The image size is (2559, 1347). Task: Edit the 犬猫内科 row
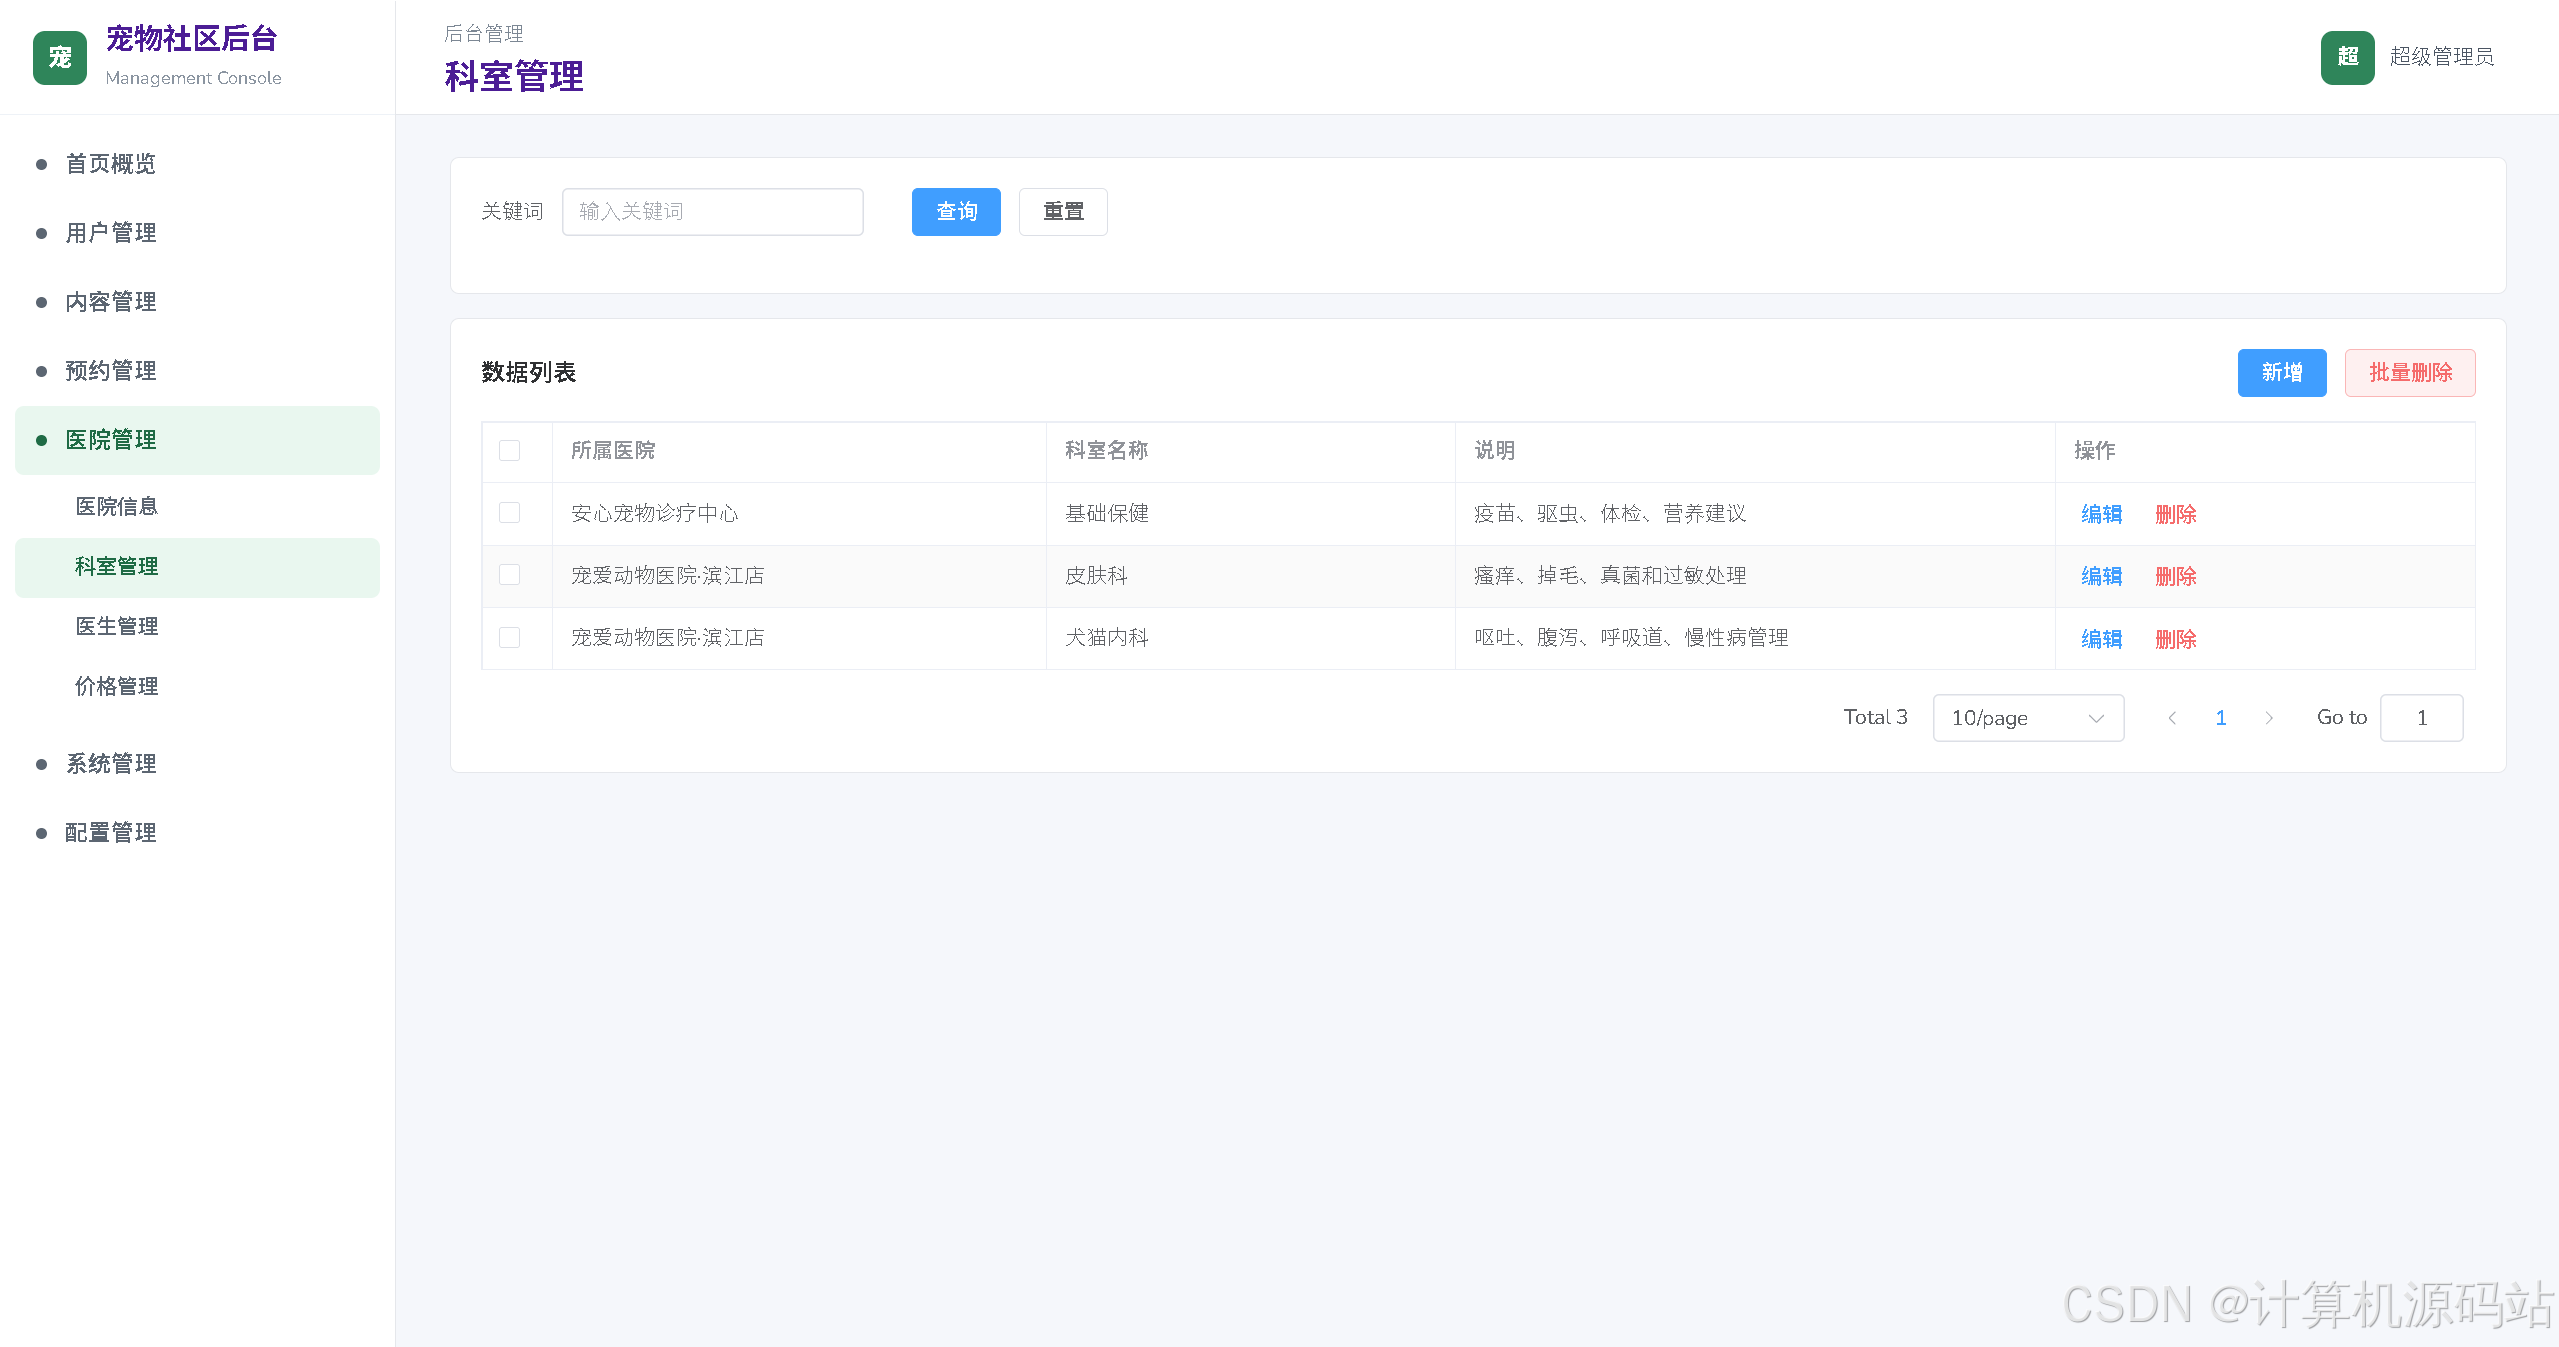pyautogui.click(x=2101, y=639)
